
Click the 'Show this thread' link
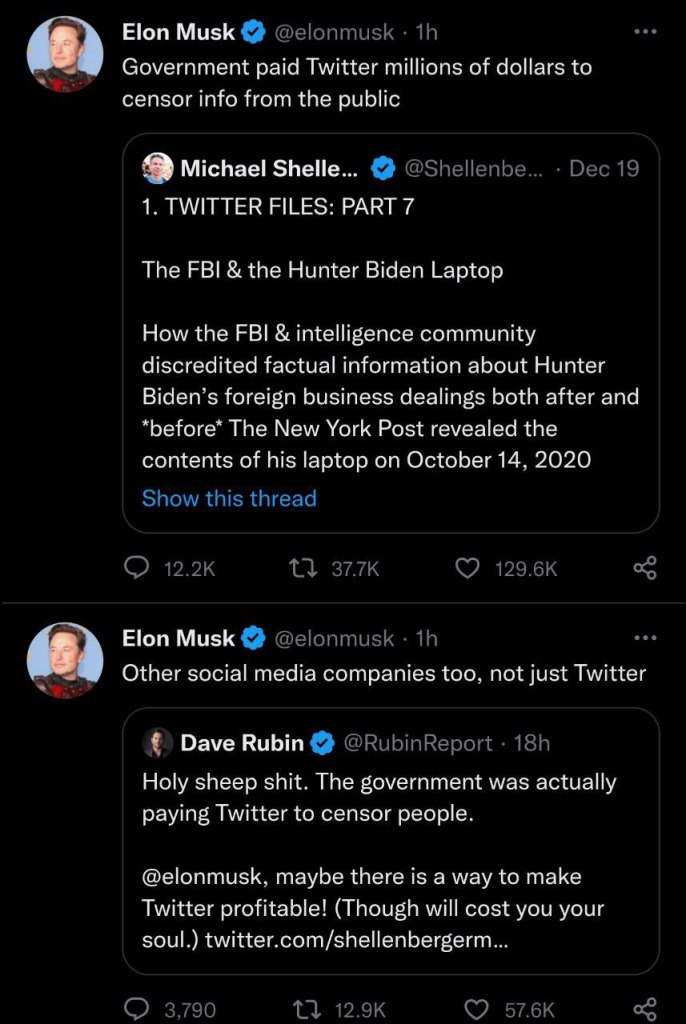[229, 498]
